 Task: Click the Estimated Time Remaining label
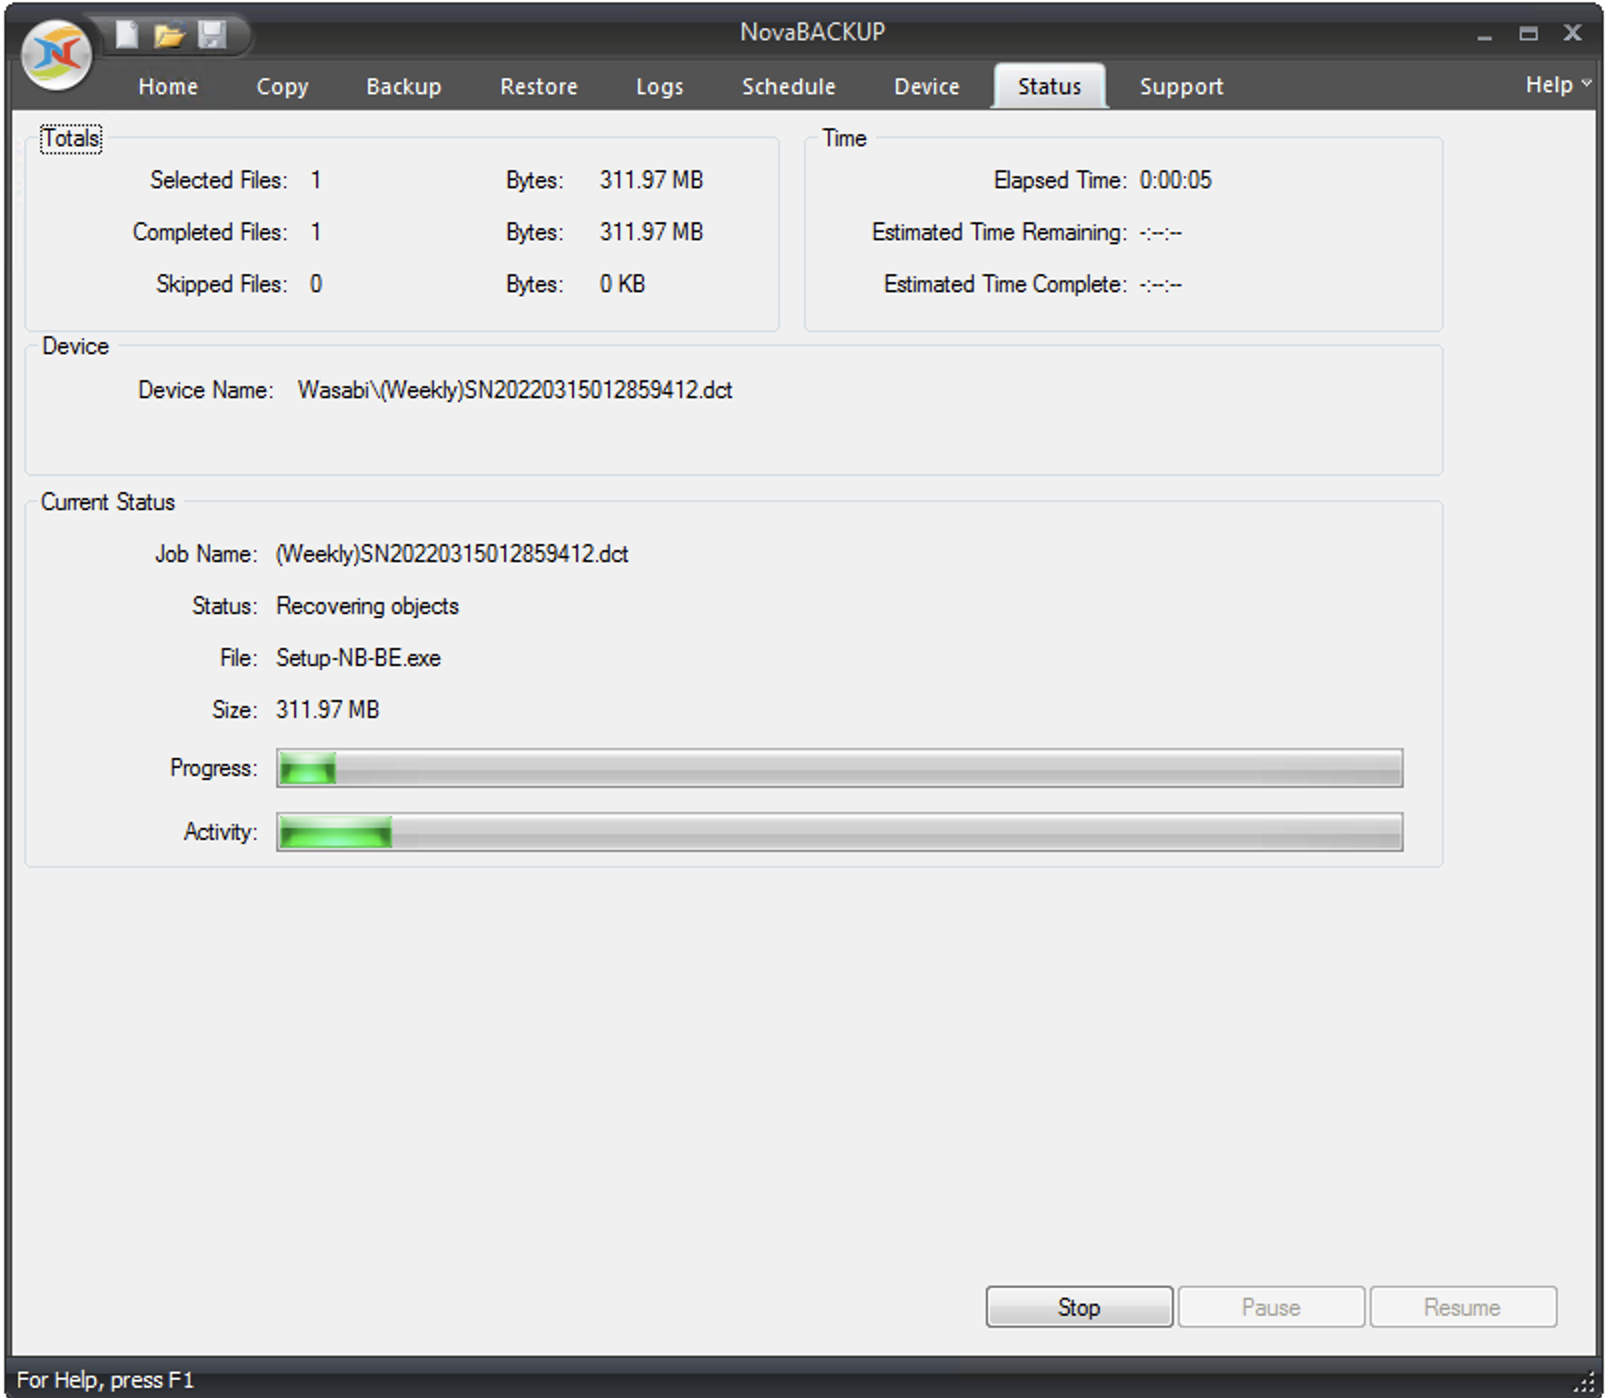click(1000, 232)
